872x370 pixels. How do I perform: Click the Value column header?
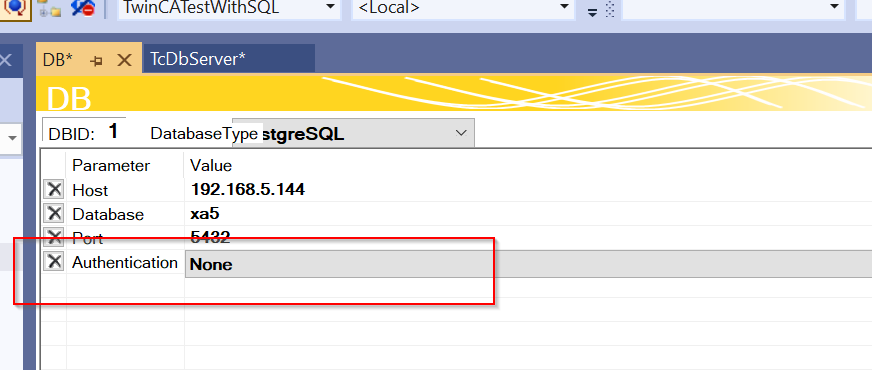(x=211, y=165)
